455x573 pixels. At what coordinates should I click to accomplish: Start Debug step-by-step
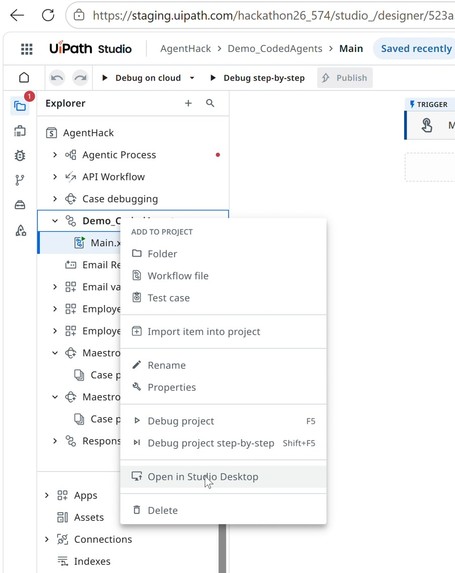(x=258, y=78)
